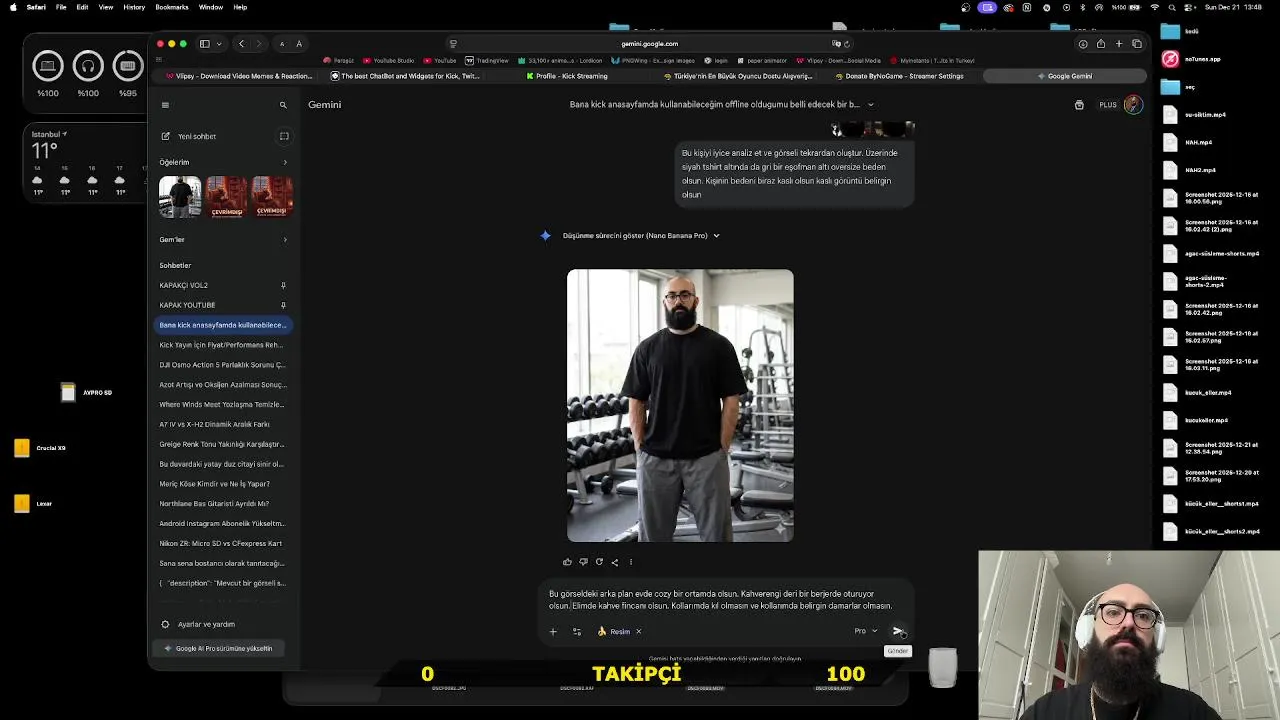
Task: Select Crucial X9 drive on desktop
Action: [40, 448]
